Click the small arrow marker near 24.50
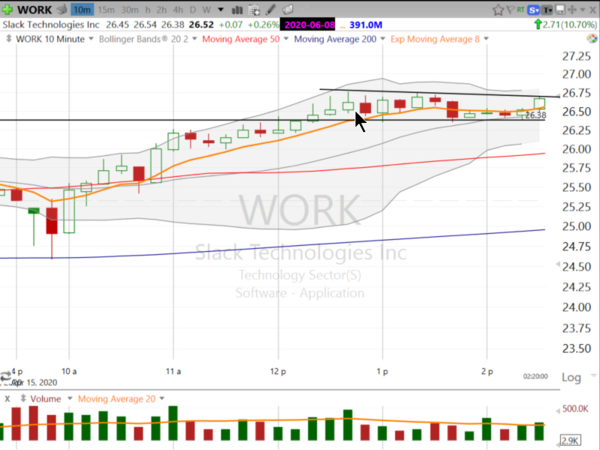Screen dimensions: 600x450 (558, 264)
